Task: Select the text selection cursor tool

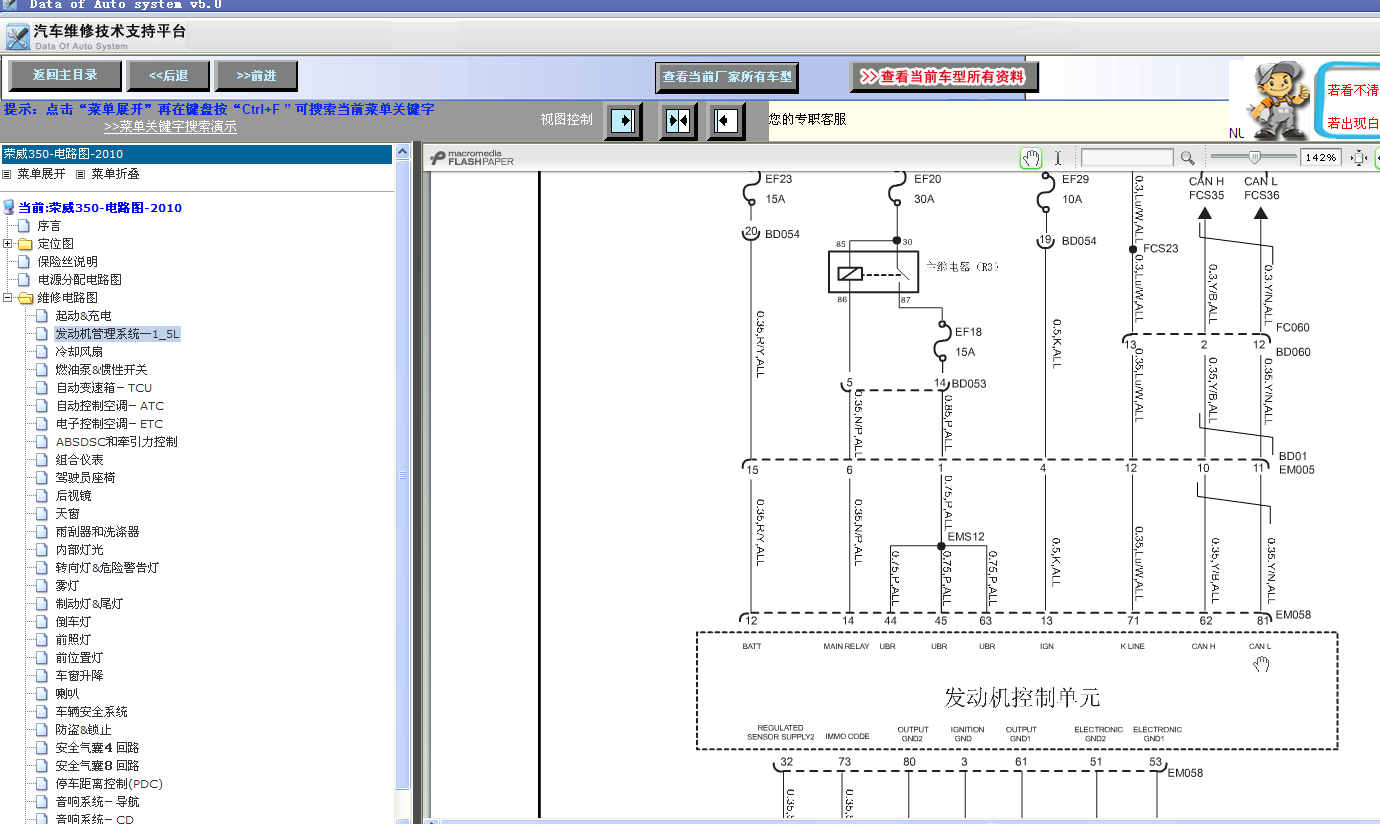Action: click(1057, 158)
